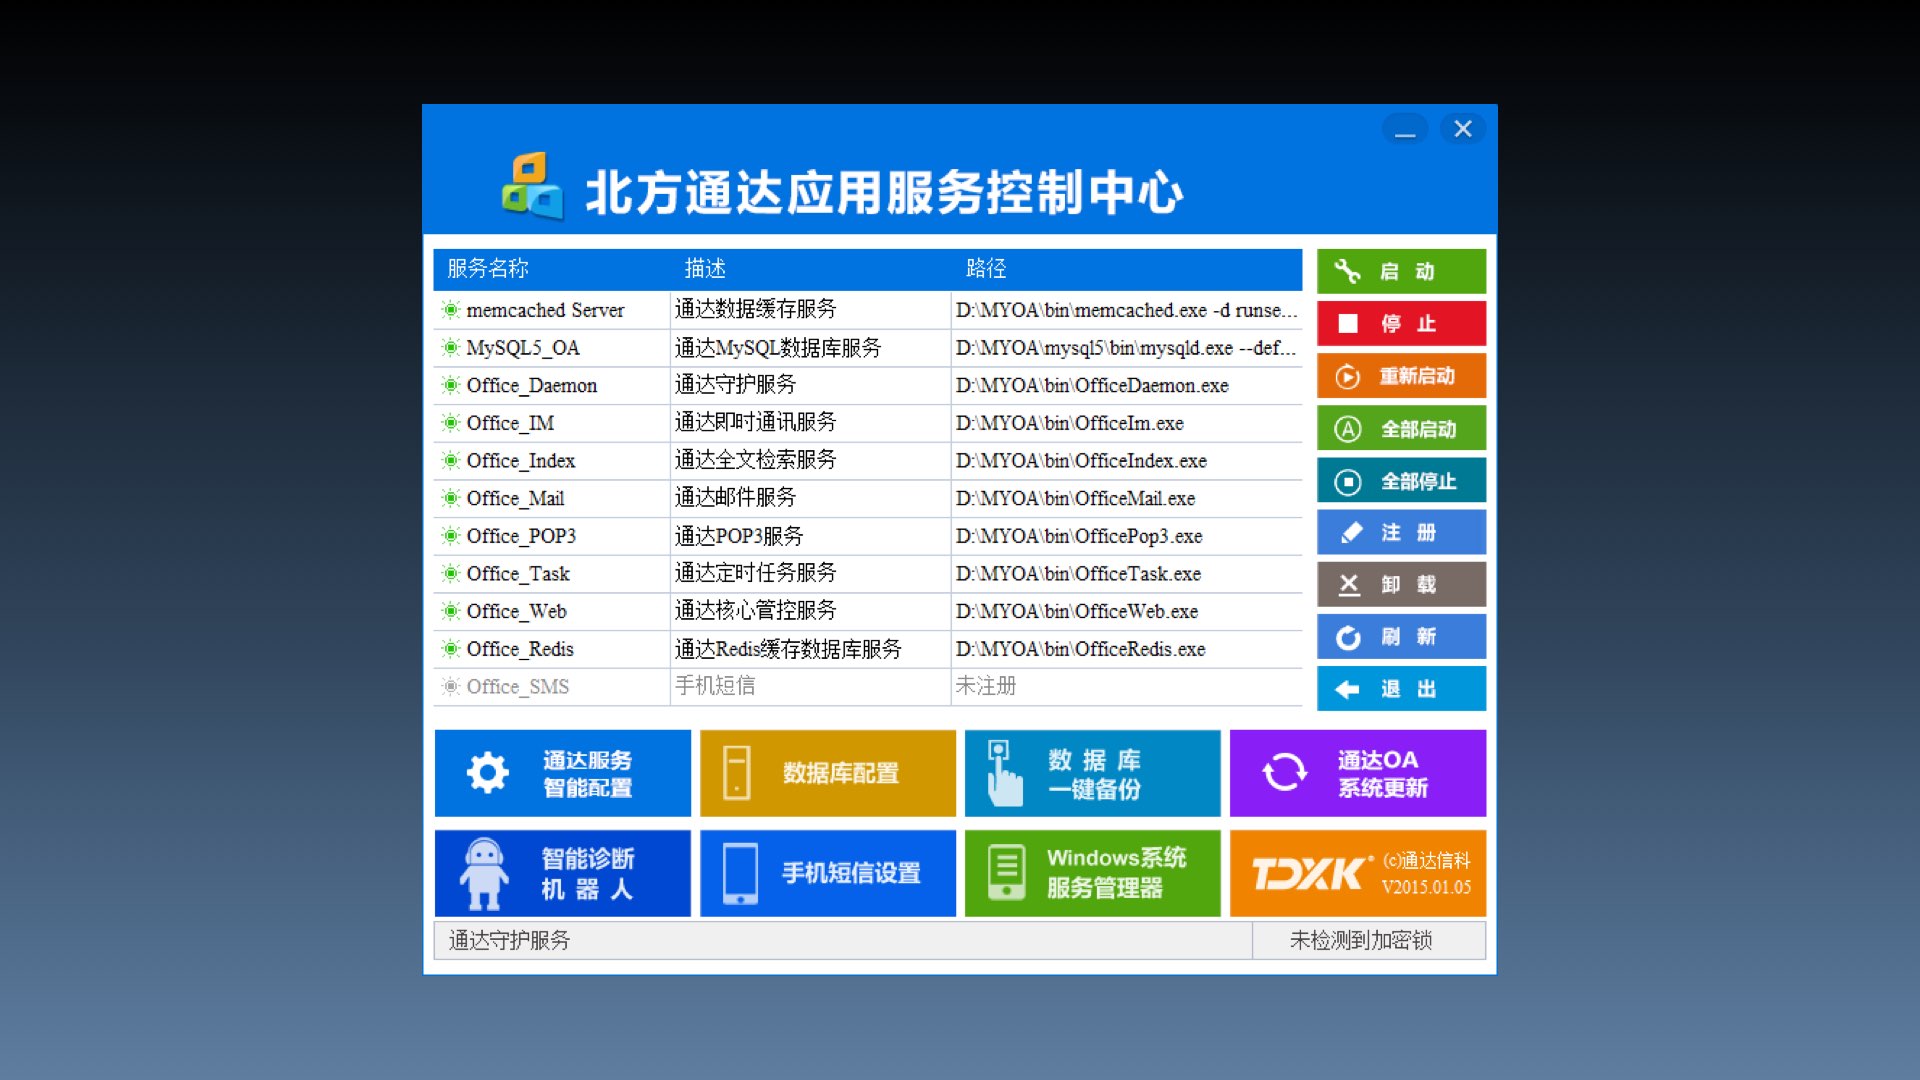The width and height of the screenshot is (1920, 1080).
Task: Click the device icon on 服务管理器 tile
Action: tap(1006, 873)
